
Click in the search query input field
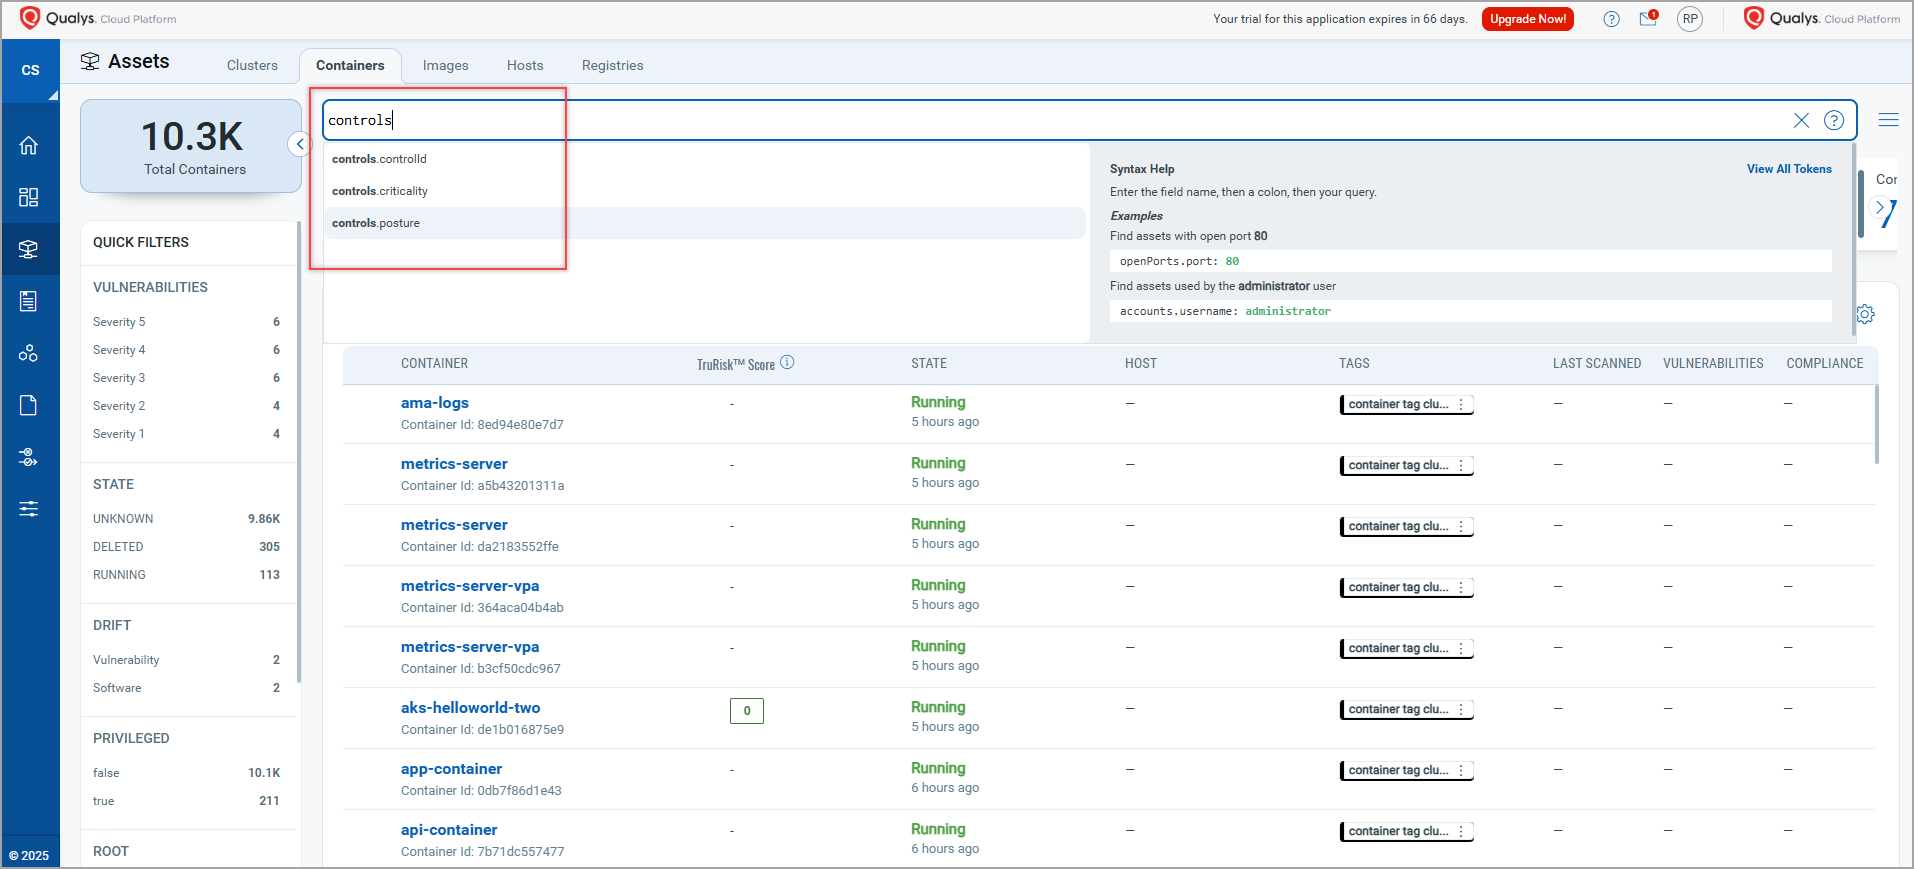click(1000, 120)
